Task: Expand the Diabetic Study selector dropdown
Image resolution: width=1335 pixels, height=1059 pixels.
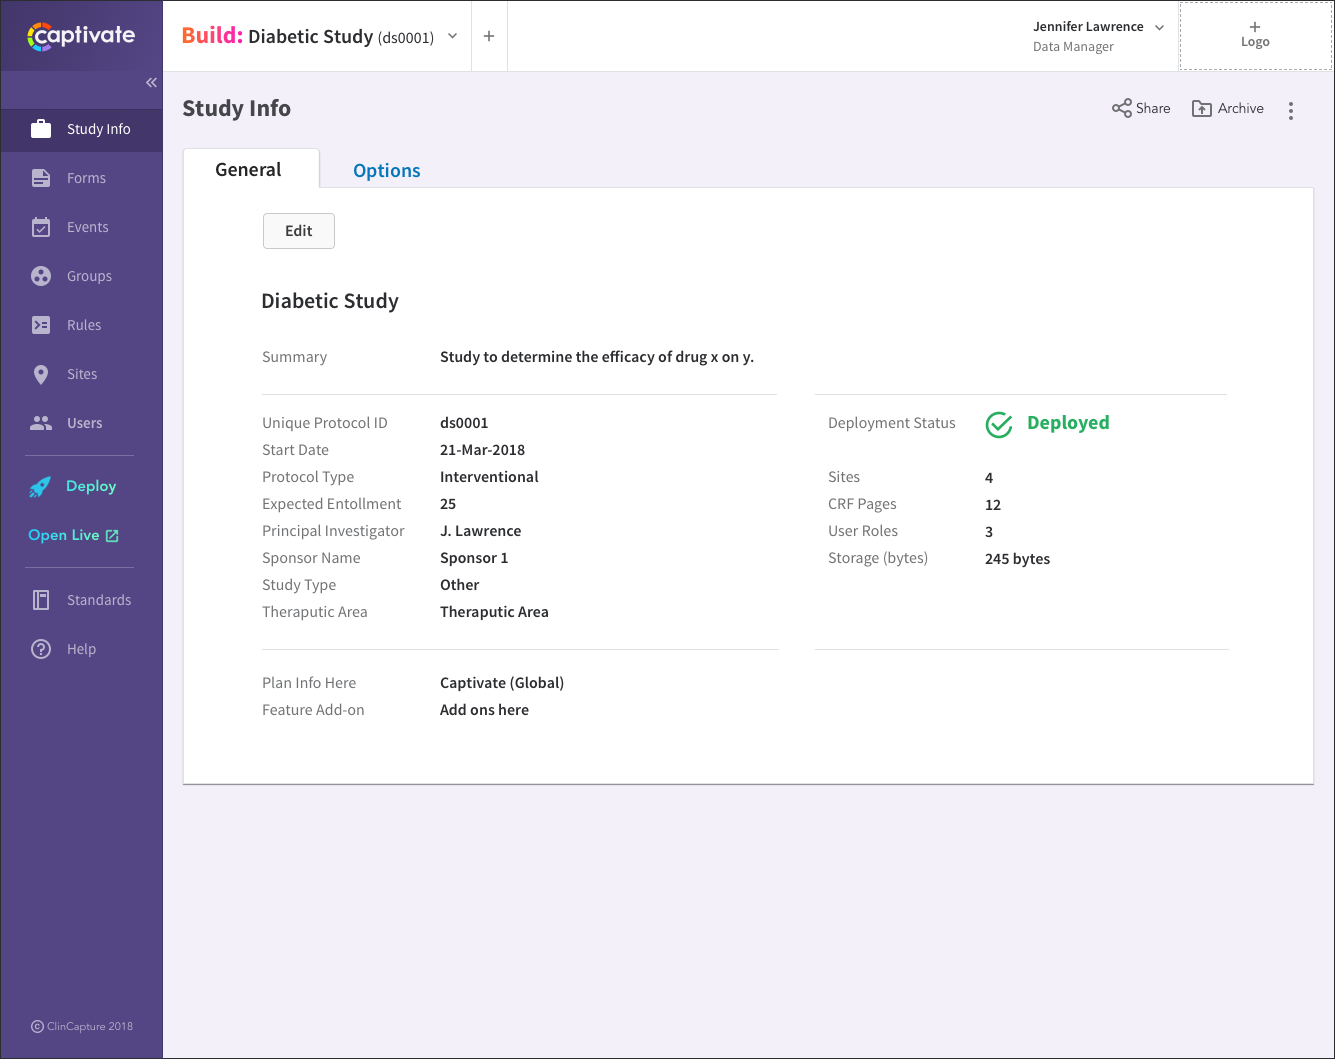Action: pyautogui.click(x=452, y=36)
